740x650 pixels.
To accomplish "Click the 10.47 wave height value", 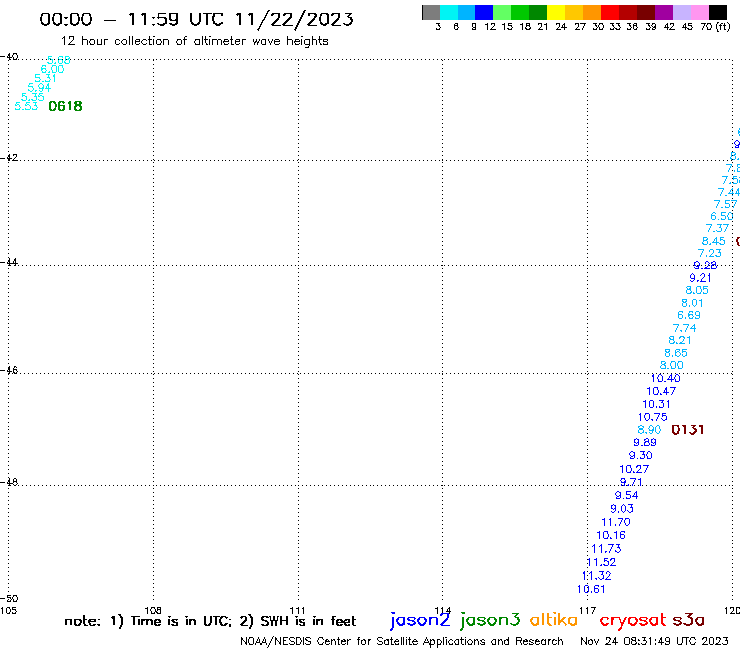I will (661, 391).
